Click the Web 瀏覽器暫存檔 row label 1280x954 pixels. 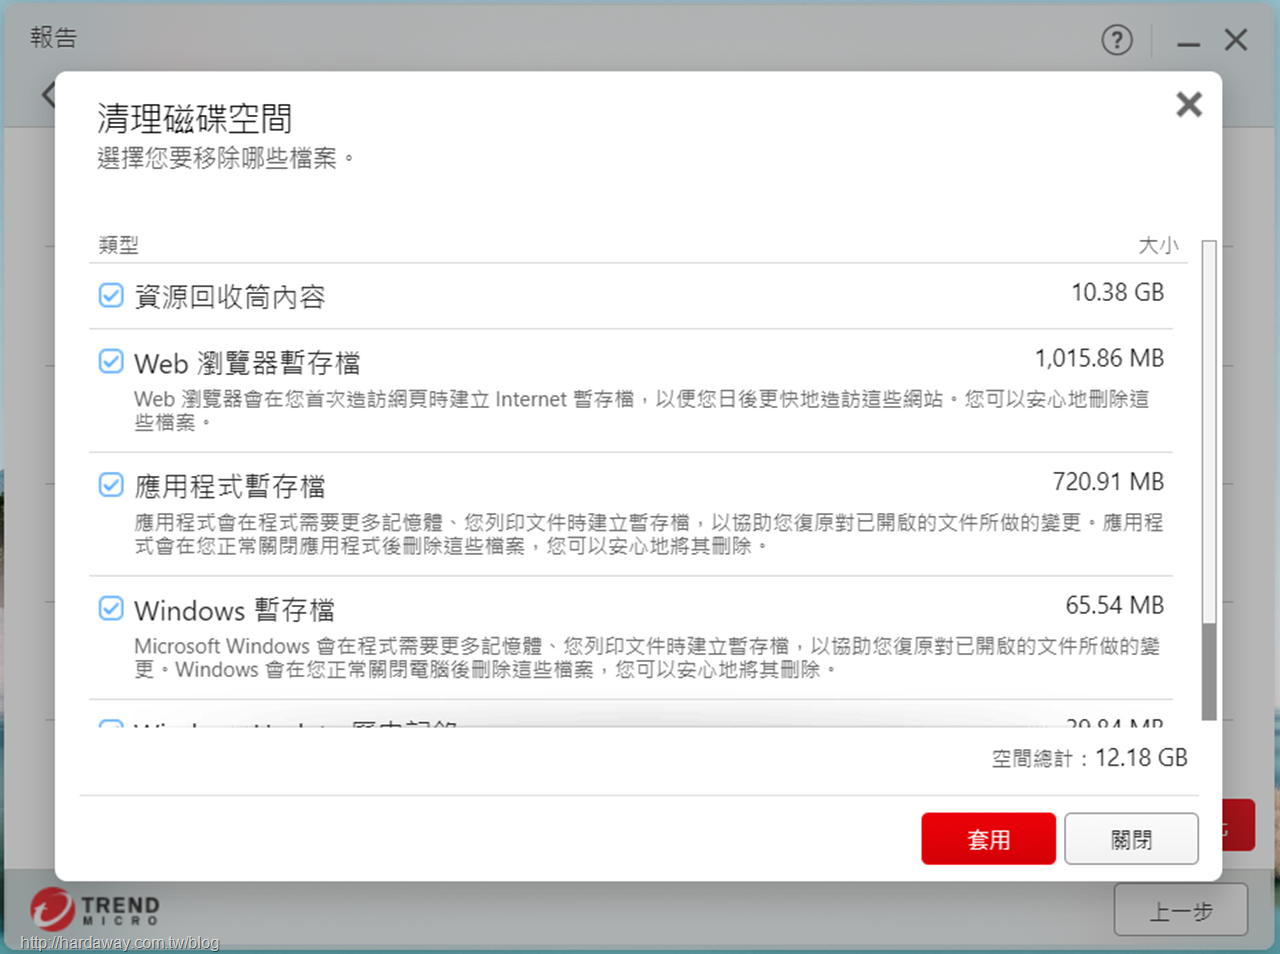[247, 362]
